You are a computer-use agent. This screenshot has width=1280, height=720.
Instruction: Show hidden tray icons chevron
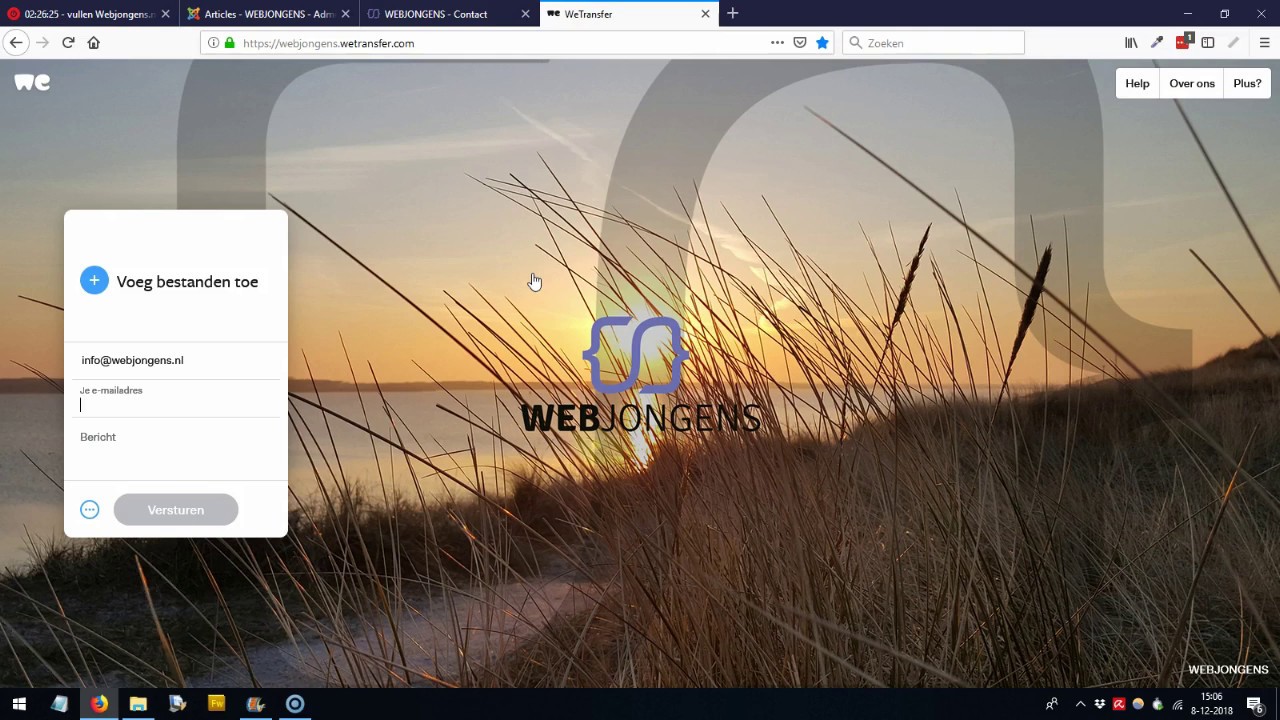point(1080,704)
